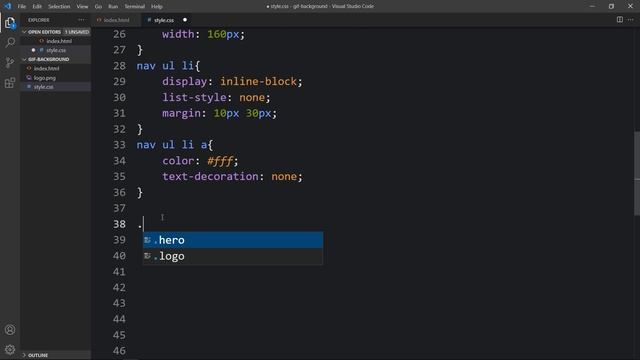640x360 pixels.
Task: Open the View menu
Action: point(82,6)
